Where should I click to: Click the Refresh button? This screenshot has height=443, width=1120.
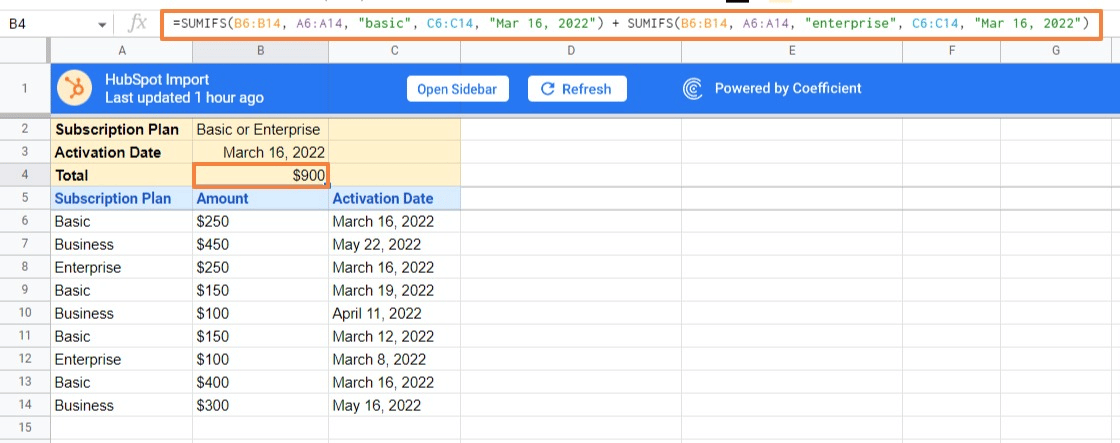[x=576, y=89]
